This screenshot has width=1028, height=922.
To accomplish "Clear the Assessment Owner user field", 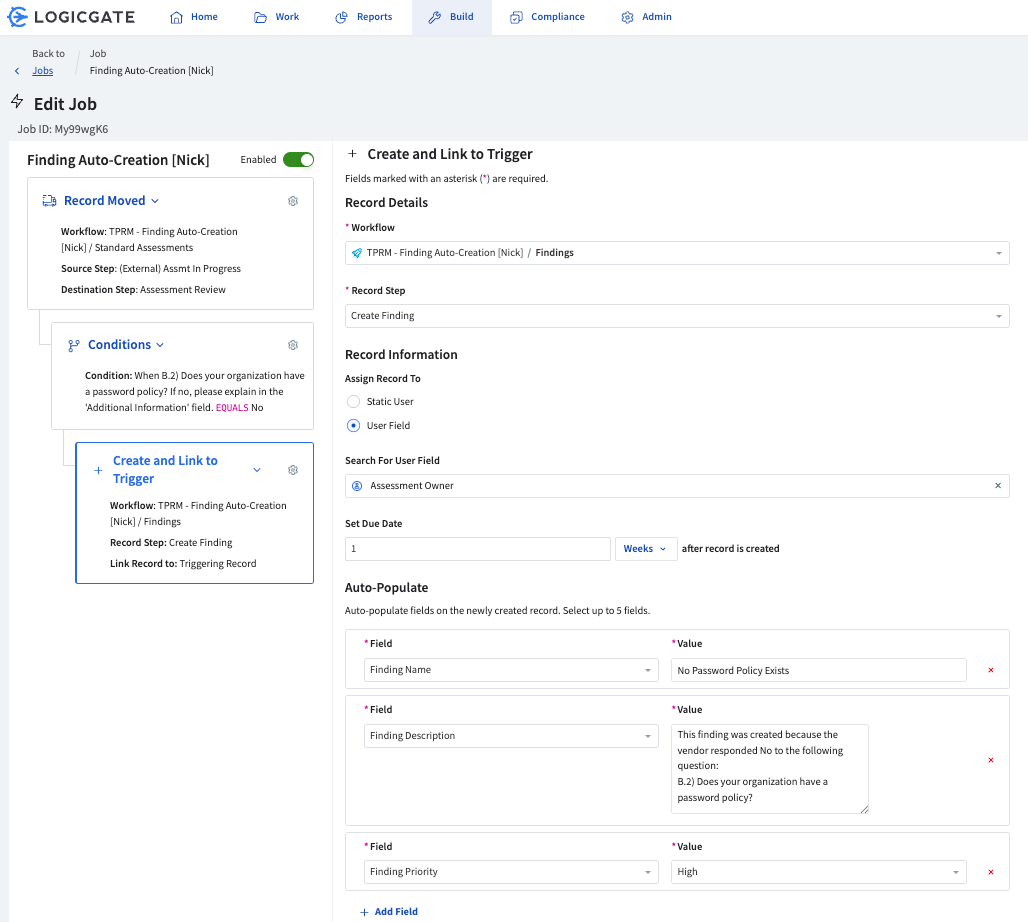I will [x=997, y=486].
